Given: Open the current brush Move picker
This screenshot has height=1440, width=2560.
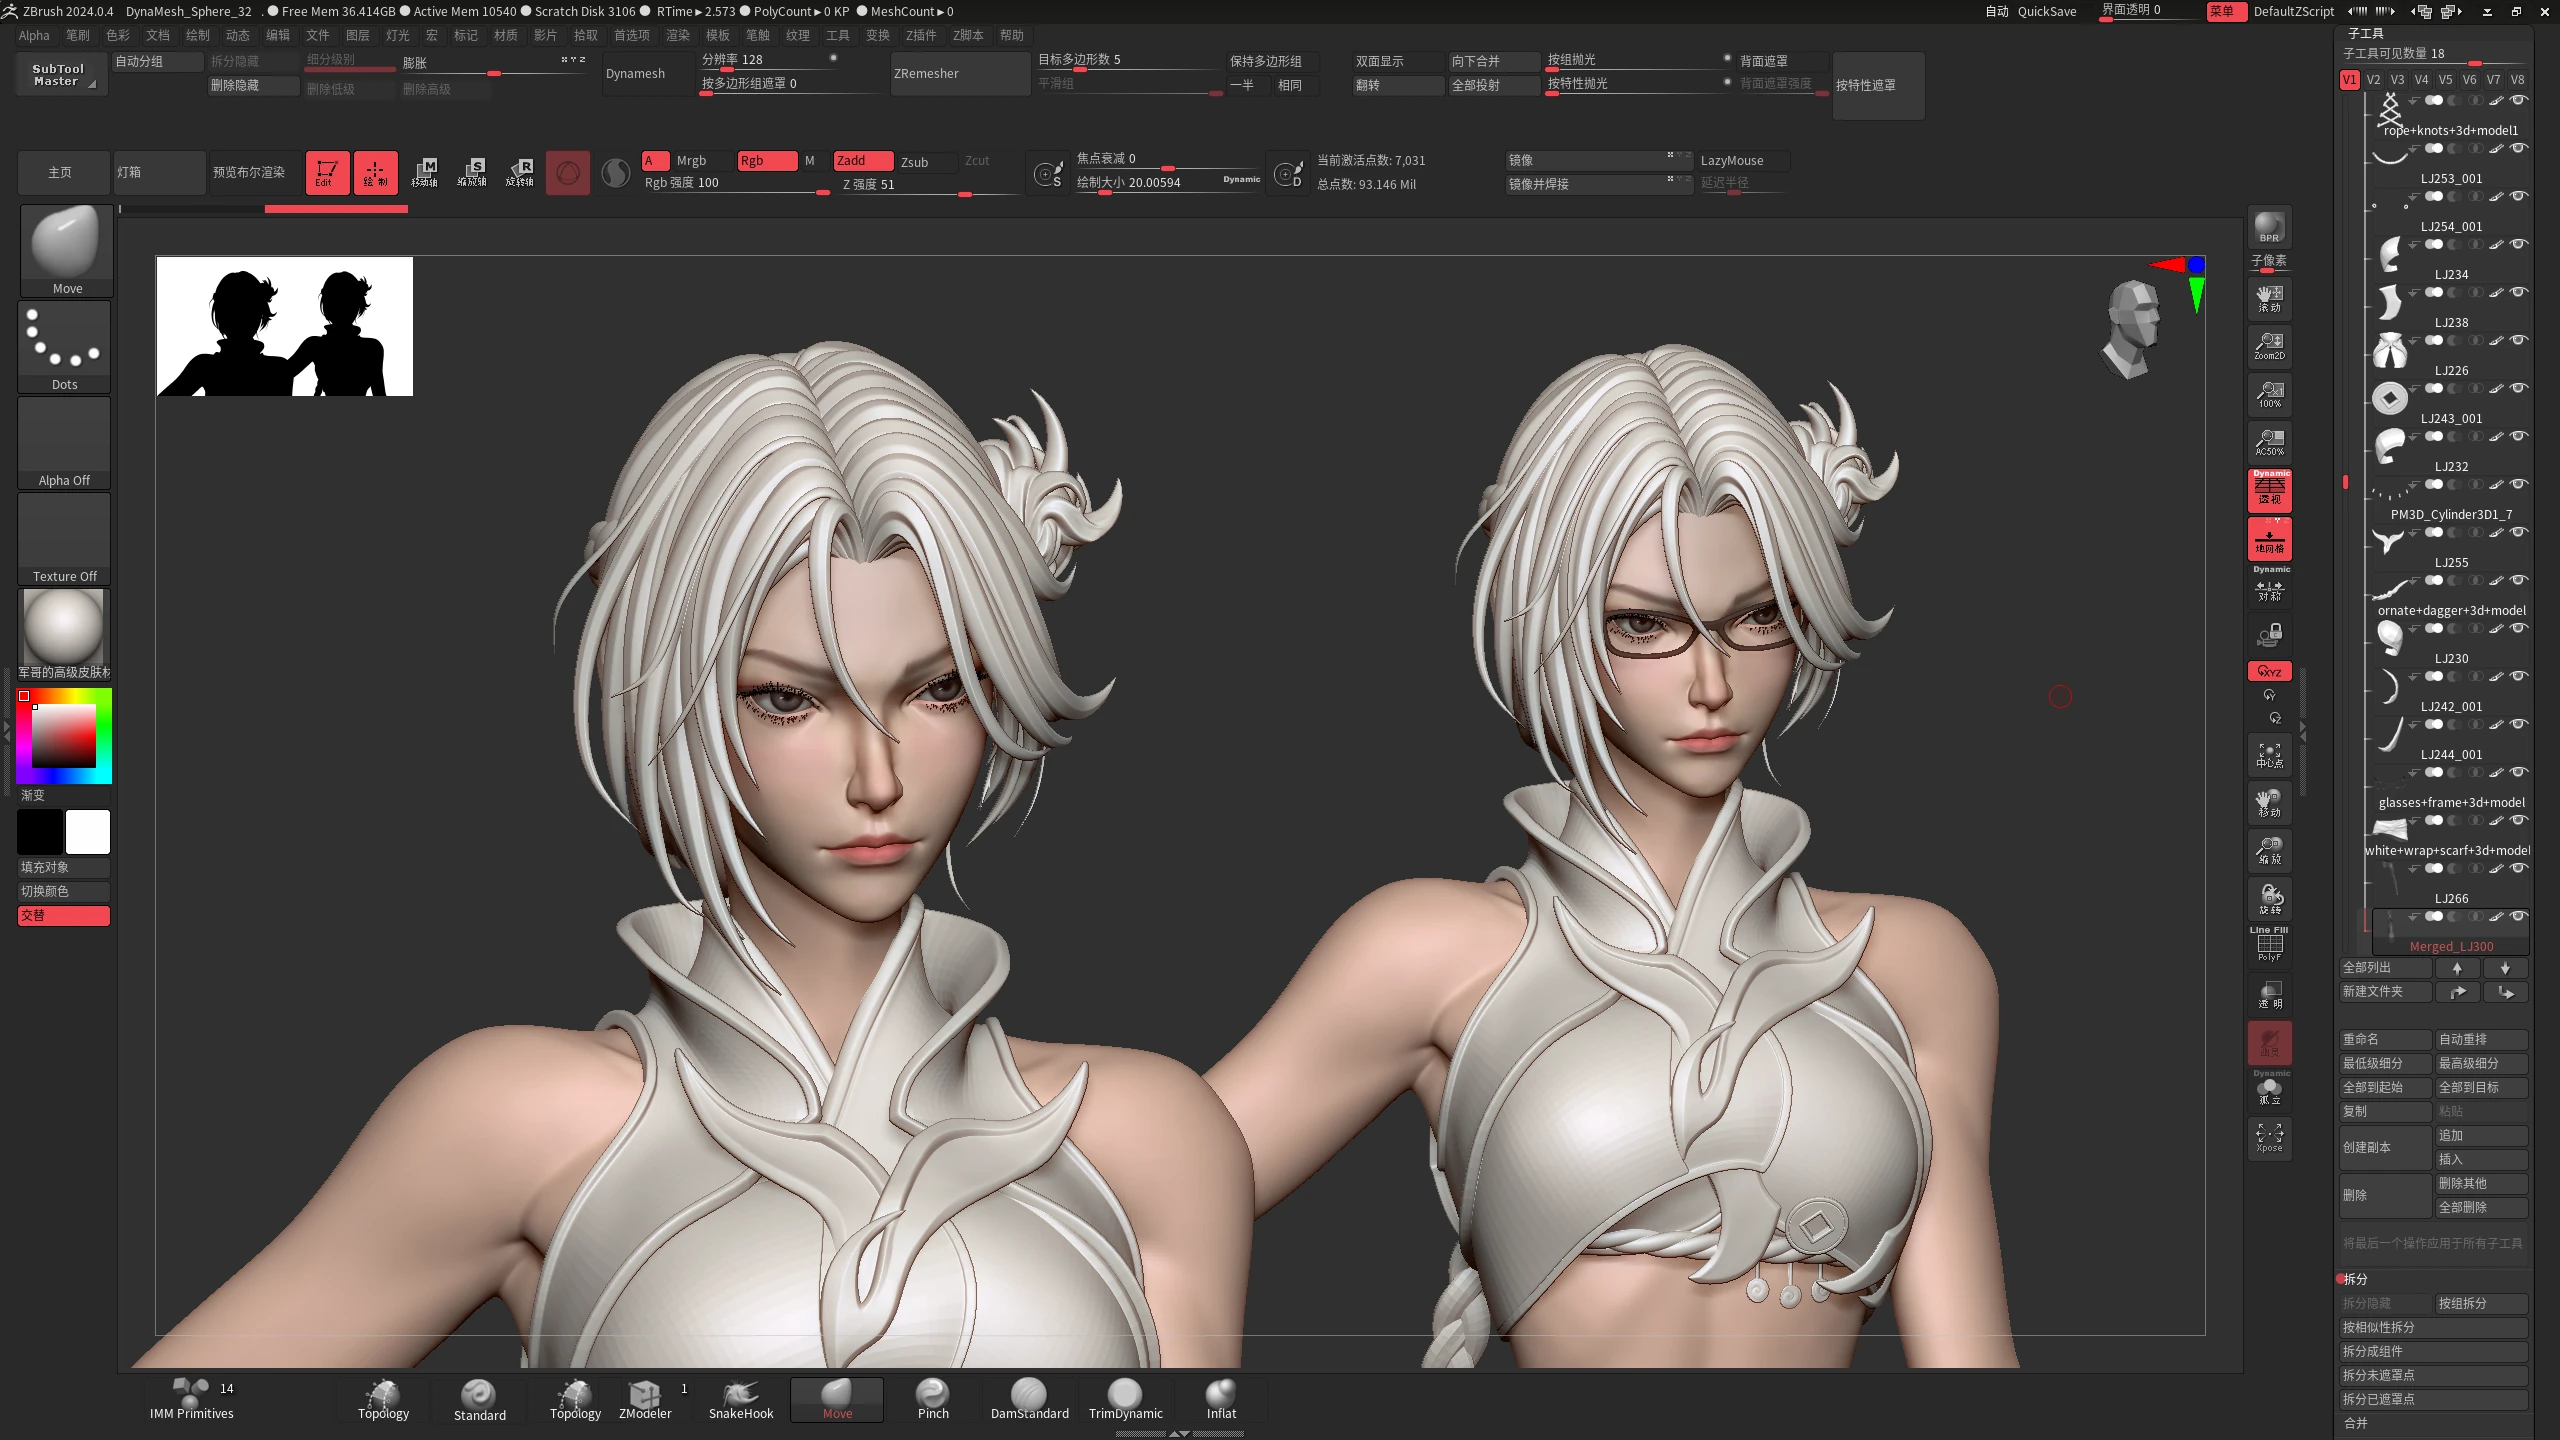Looking at the screenshot, I should [66, 250].
